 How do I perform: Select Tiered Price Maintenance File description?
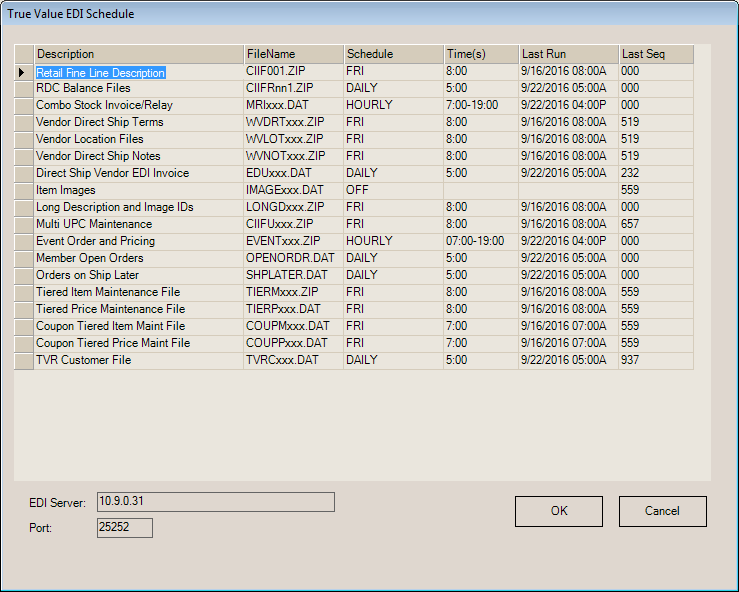(139, 309)
